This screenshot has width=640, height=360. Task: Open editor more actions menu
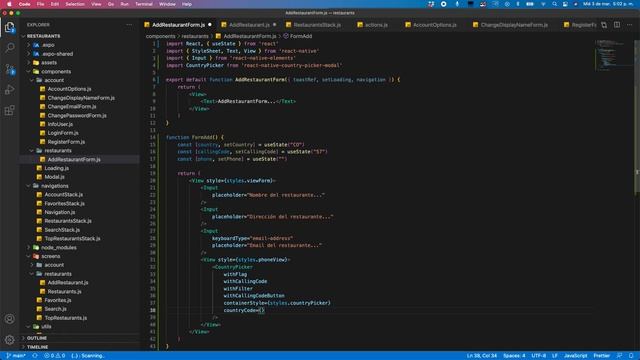tap(629, 25)
